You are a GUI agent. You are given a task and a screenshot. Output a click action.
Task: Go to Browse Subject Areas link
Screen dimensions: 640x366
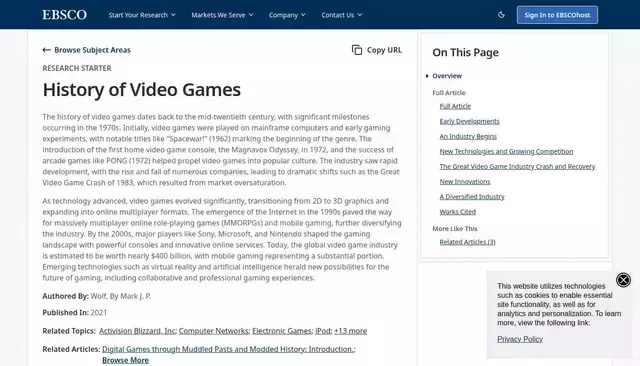(x=92, y=50)
